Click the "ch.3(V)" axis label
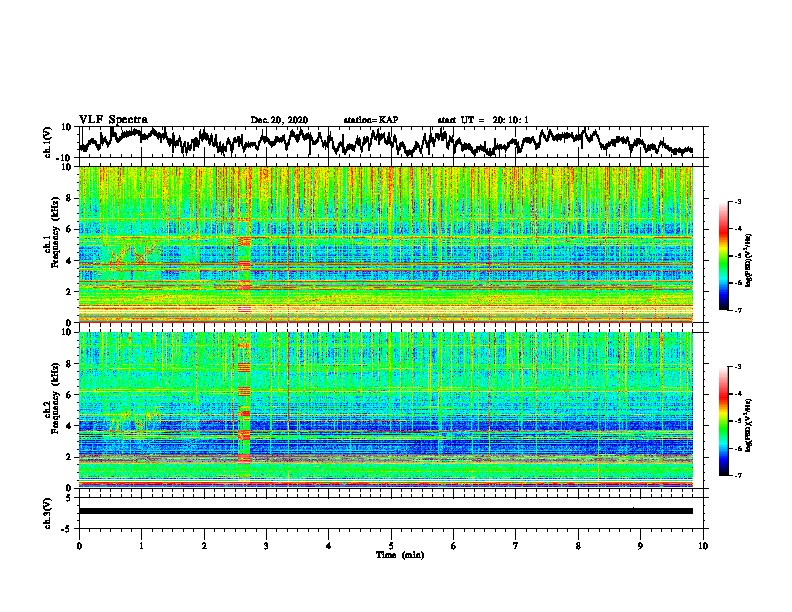This screenshot has width=792, height=612. pos(48,513)
